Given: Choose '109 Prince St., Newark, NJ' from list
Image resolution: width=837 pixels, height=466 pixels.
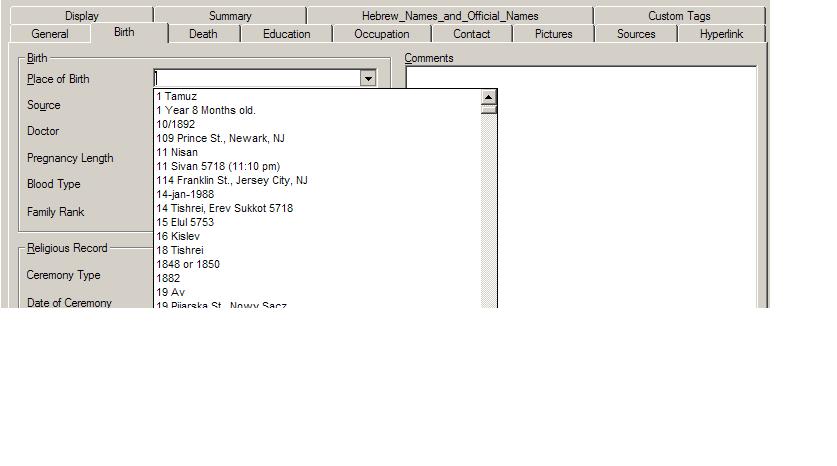Looking at the screenshot, I should [x=221, y=138].
